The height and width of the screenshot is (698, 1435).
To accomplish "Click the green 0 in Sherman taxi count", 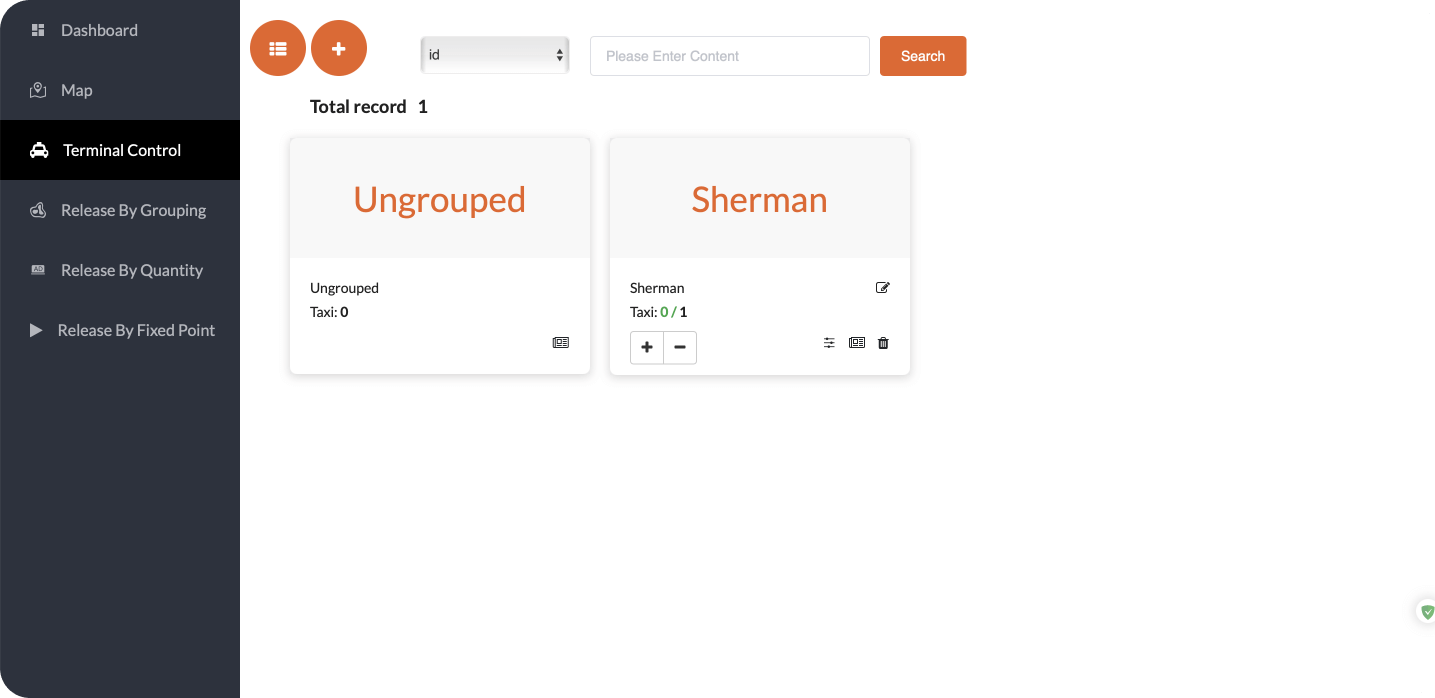I will 664,311.
